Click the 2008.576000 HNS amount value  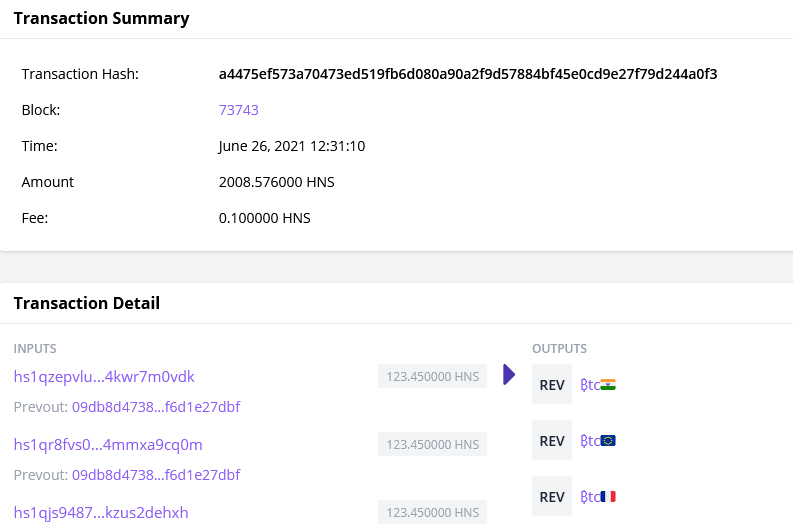point(276,182)
